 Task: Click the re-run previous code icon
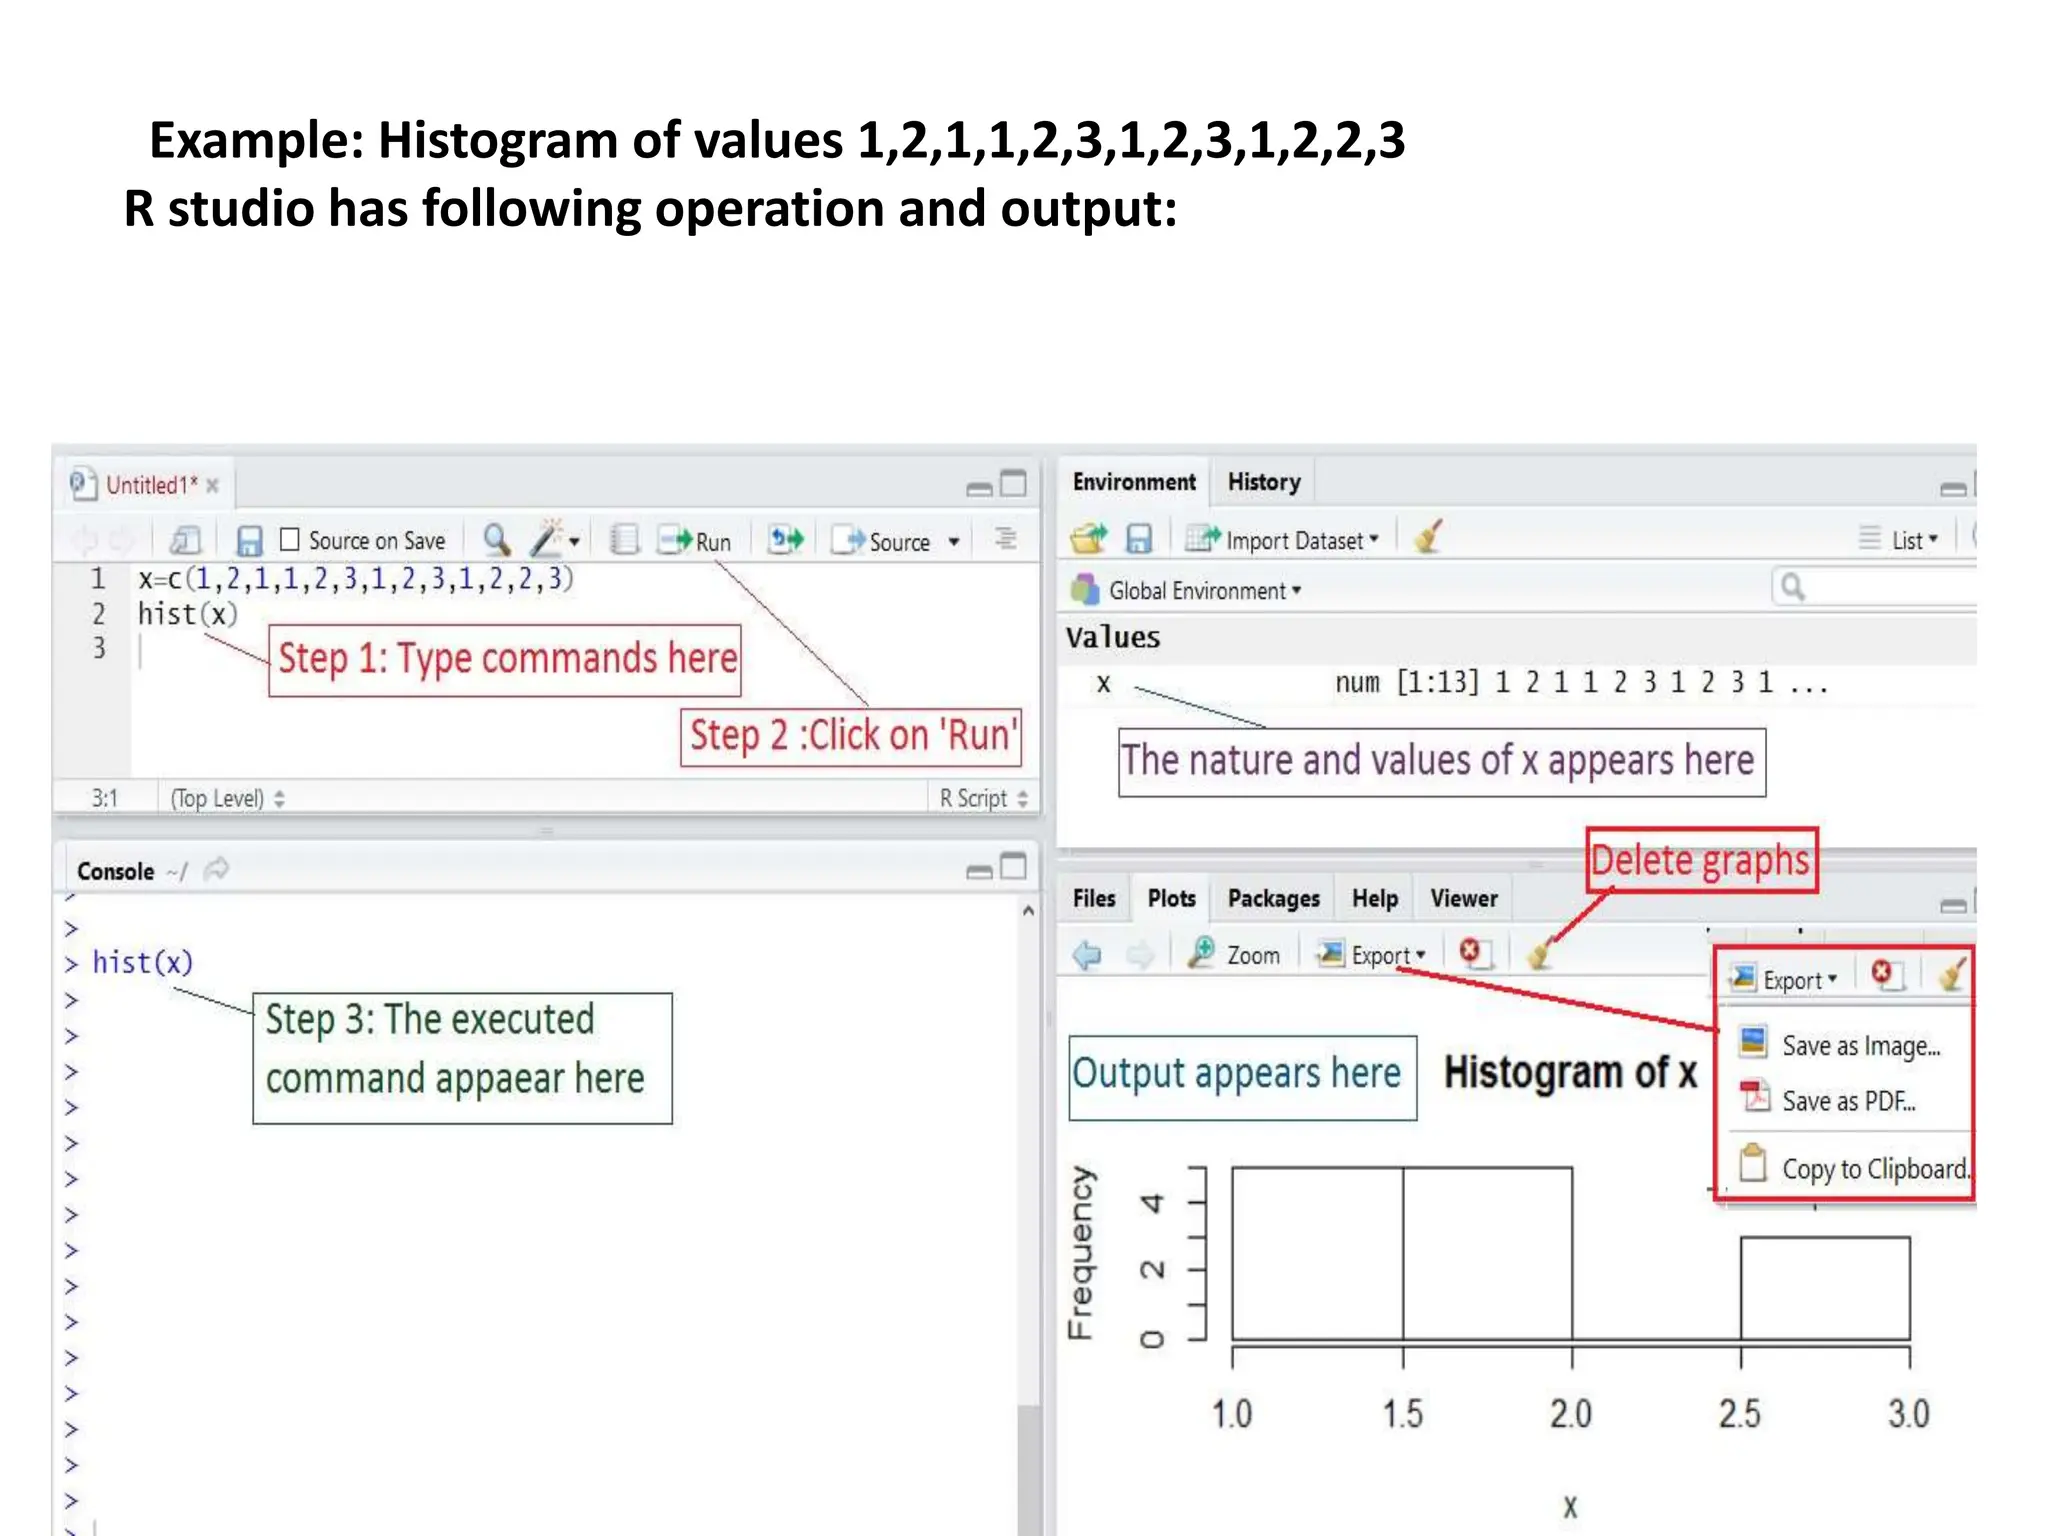pyautogui.click(x=785, y=540)
